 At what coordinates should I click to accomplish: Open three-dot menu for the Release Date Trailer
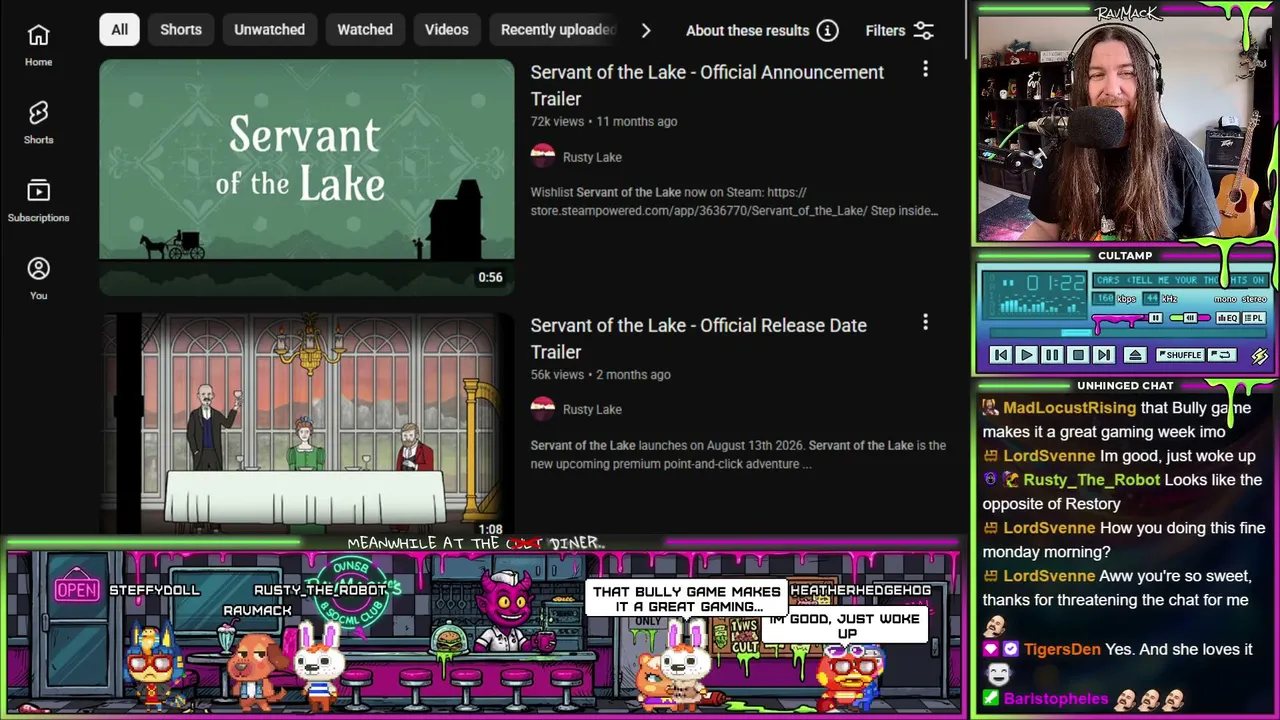925,322
